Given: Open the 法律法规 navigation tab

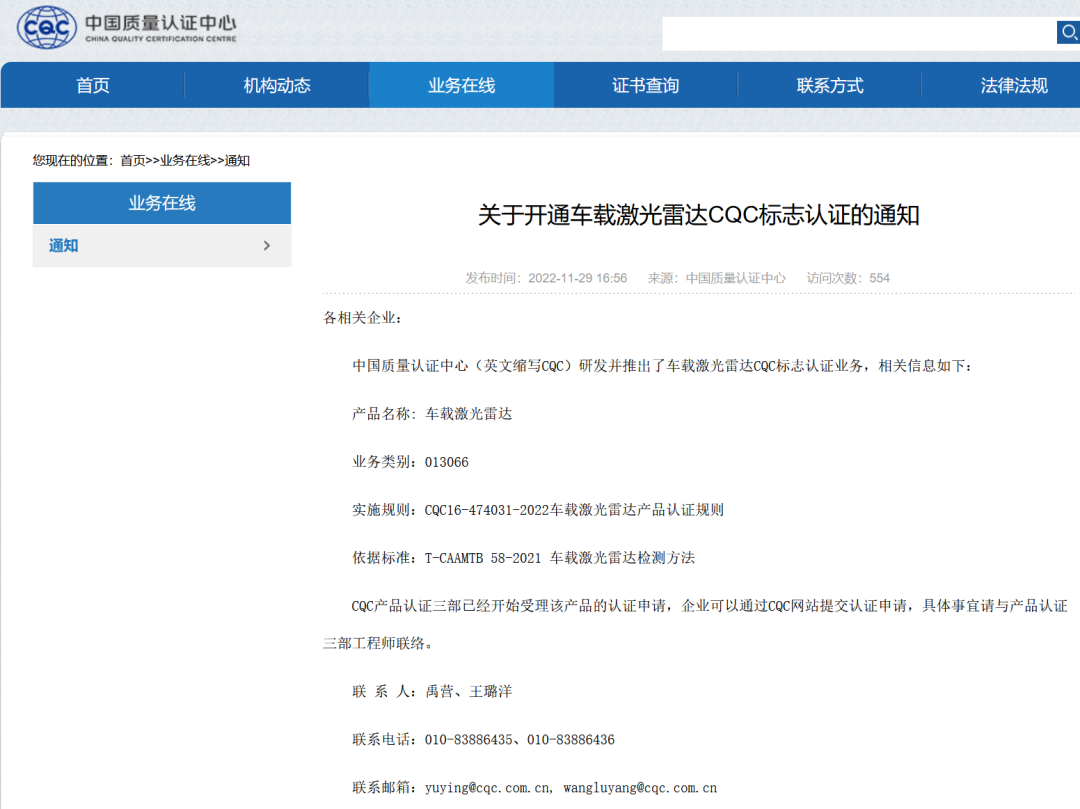Looking at the screenshot, I should [1014, 86].
